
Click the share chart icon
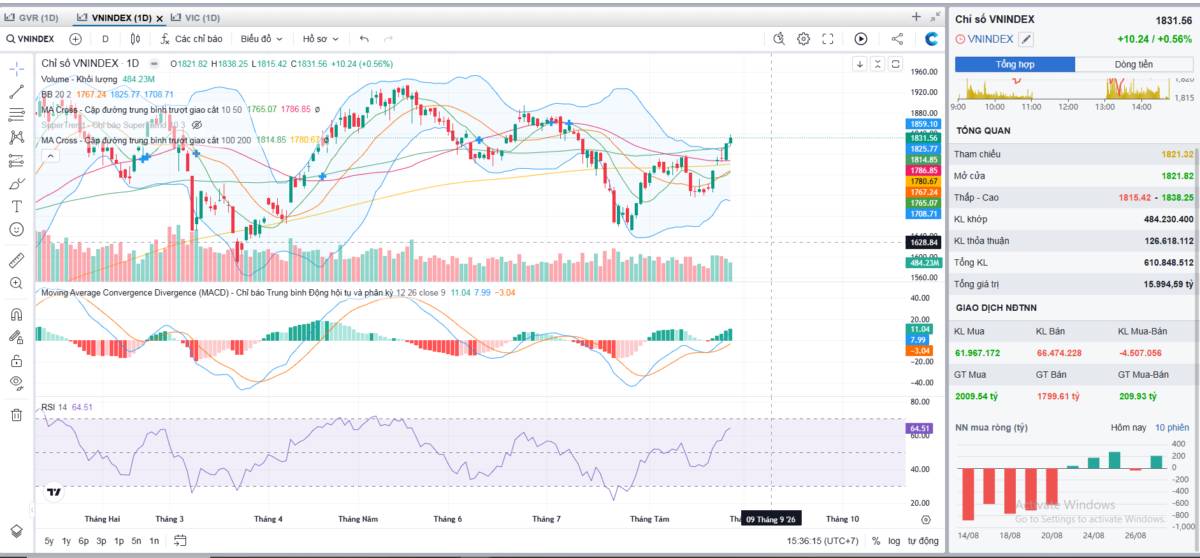897,39
